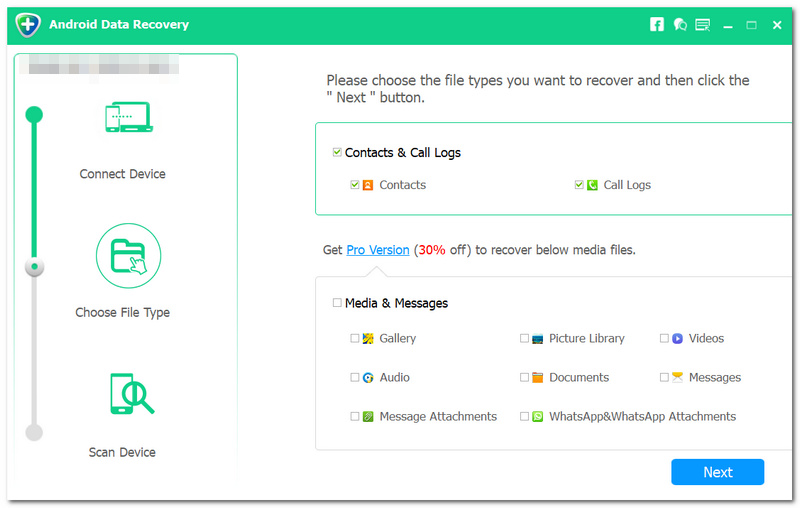Viewport: 800px width, 508px height.
Task: Click the Choose File Type step label
Action: 122,312
